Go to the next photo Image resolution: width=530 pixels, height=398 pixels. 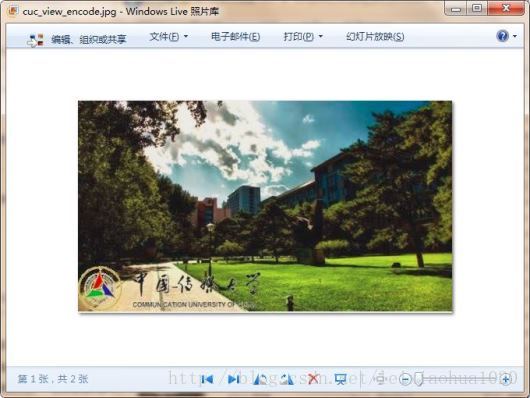pos(234,379)
